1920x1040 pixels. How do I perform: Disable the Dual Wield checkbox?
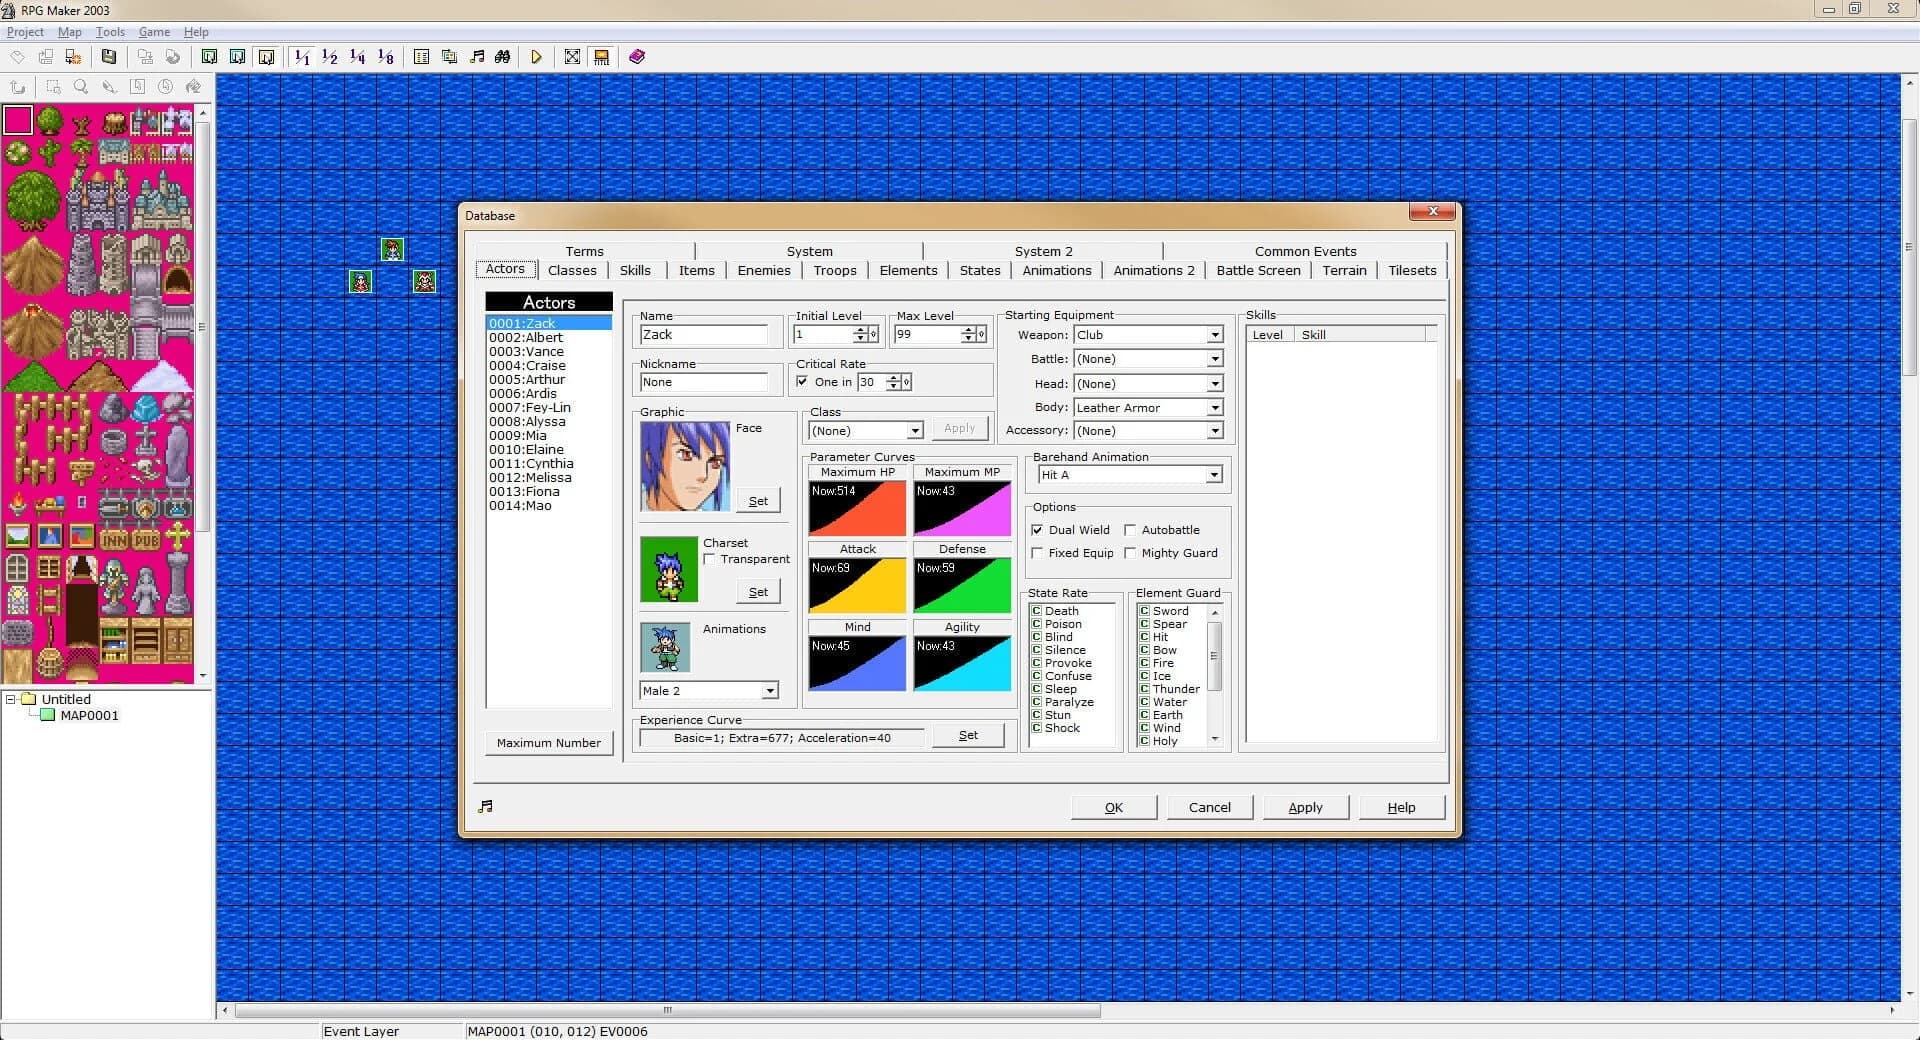click(x=1037, y=529)
